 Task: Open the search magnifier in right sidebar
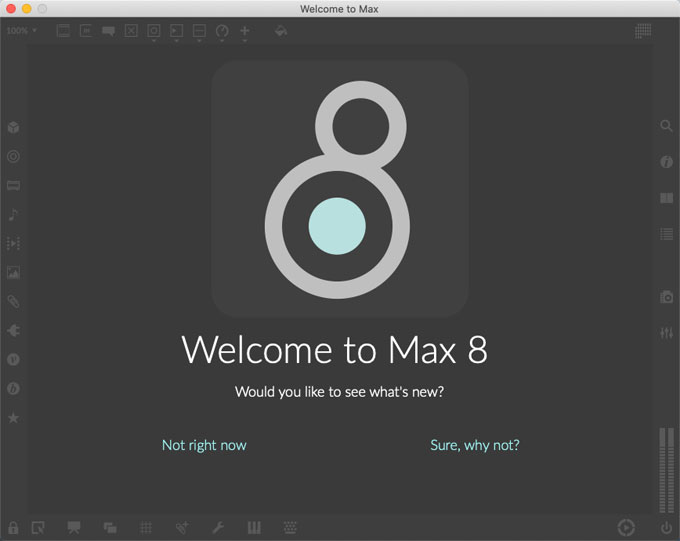point(666,127)
